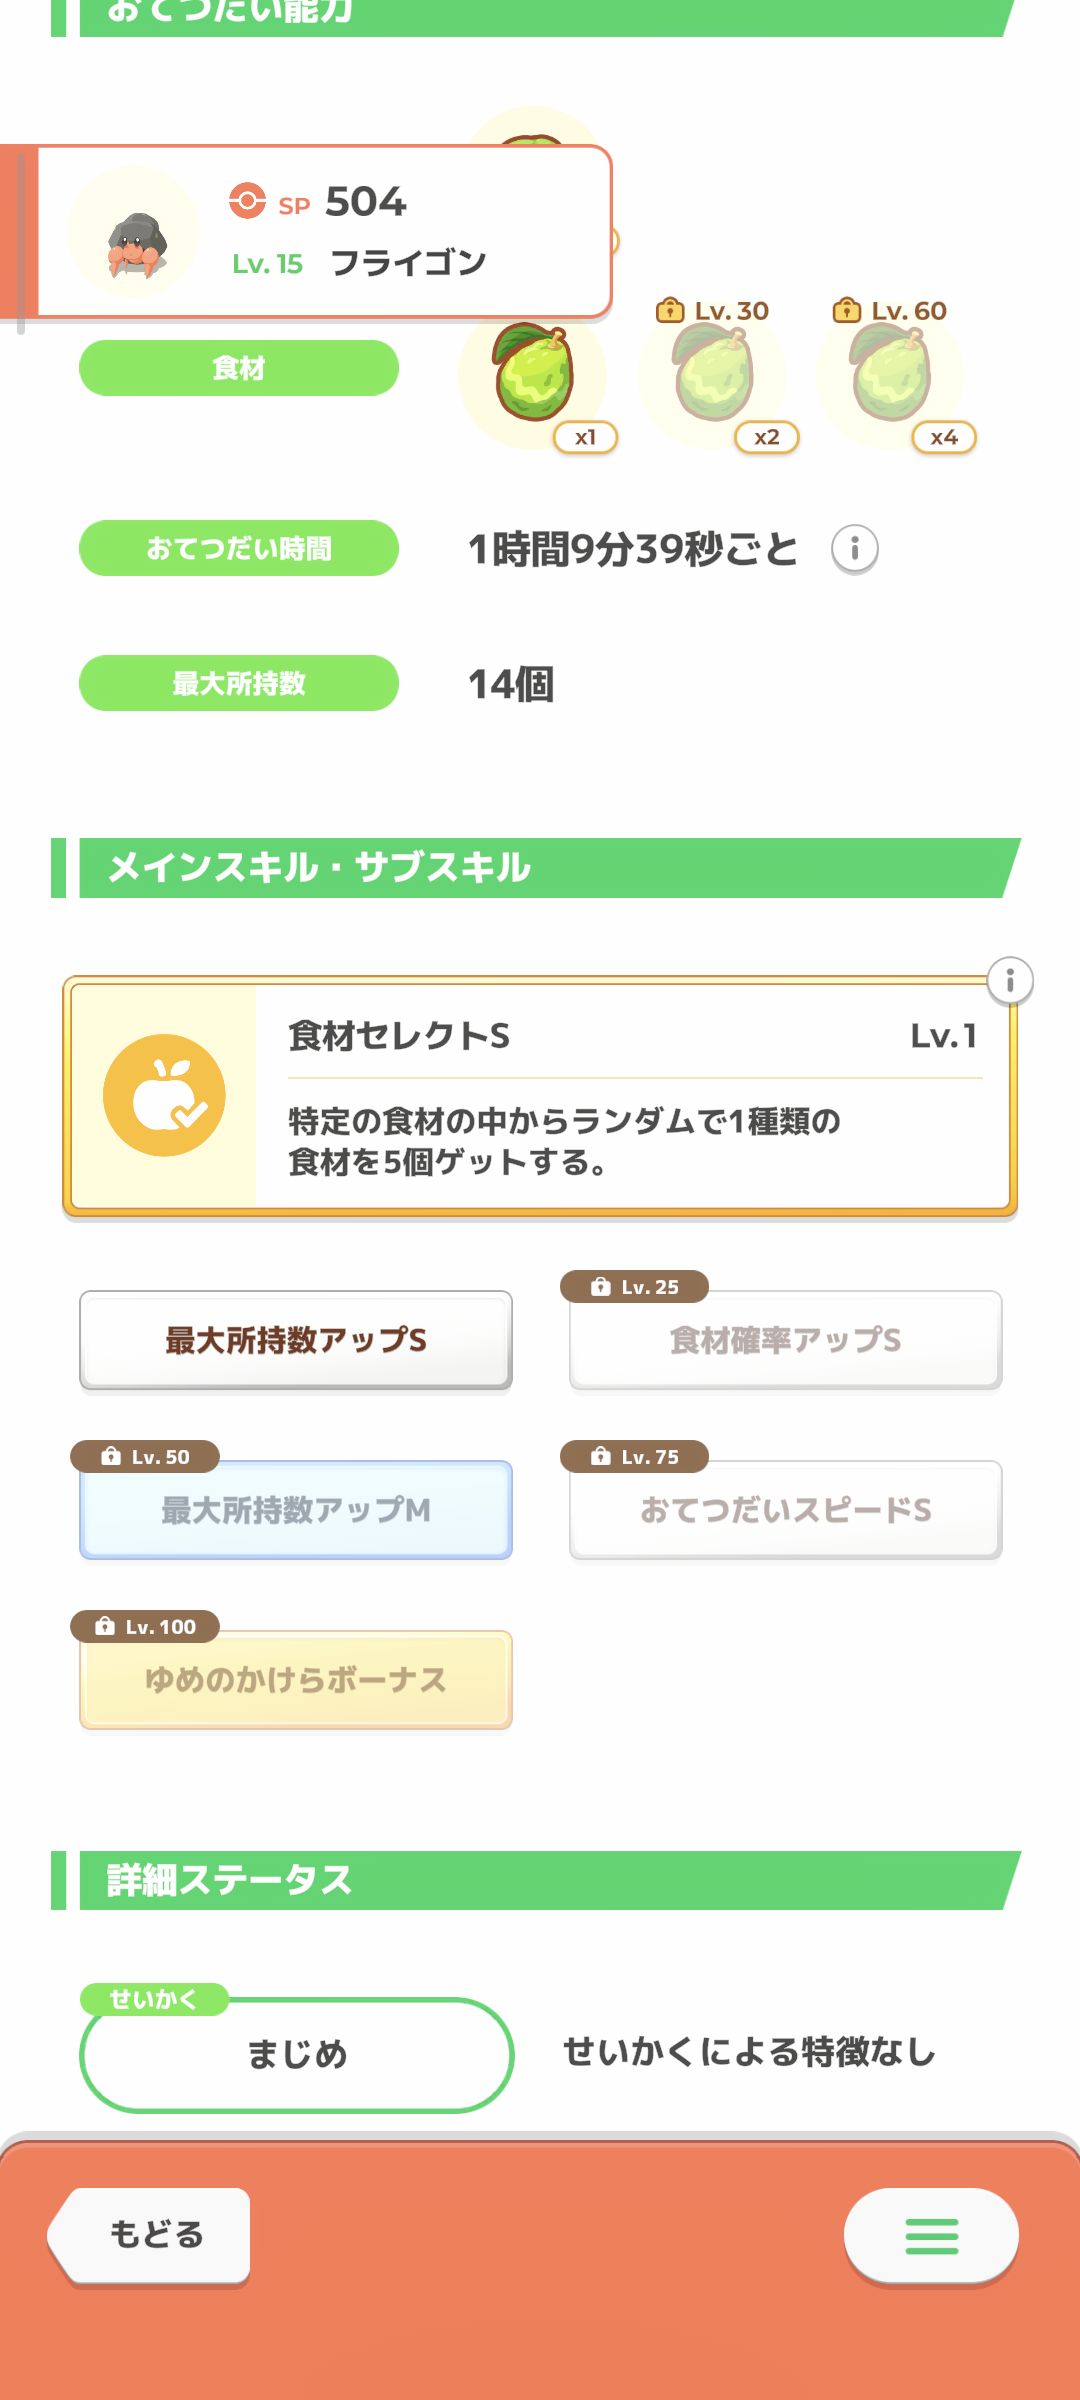Open main skill info icon

tap(1010, 981)
